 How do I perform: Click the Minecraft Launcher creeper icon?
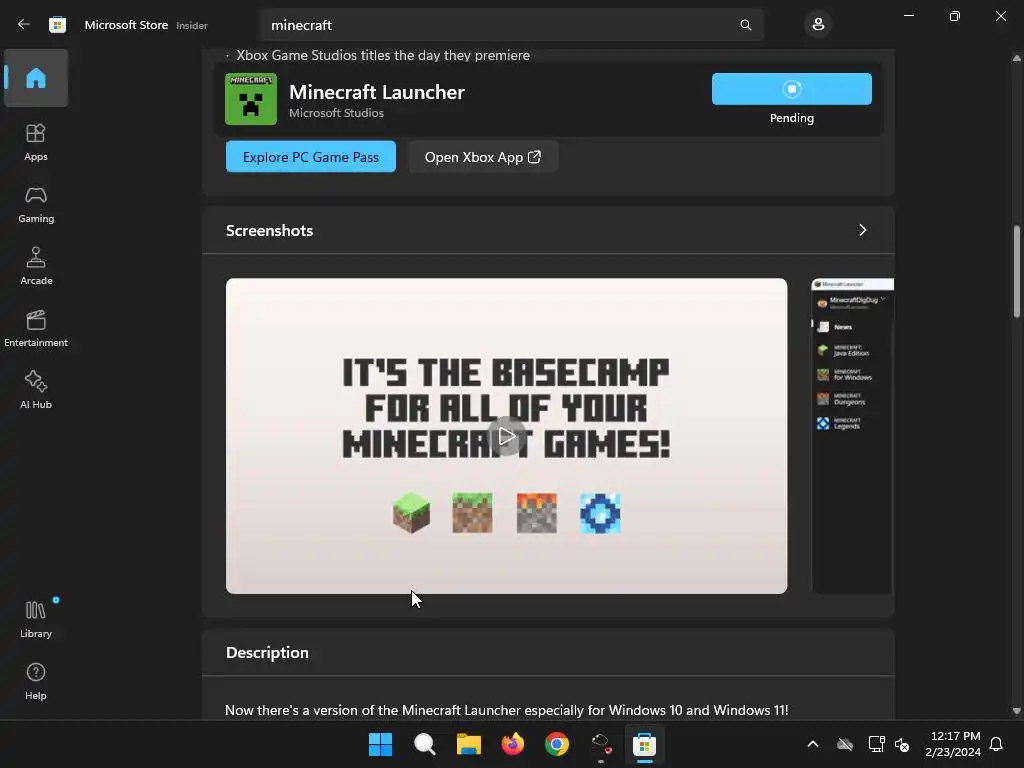(251, 99)
